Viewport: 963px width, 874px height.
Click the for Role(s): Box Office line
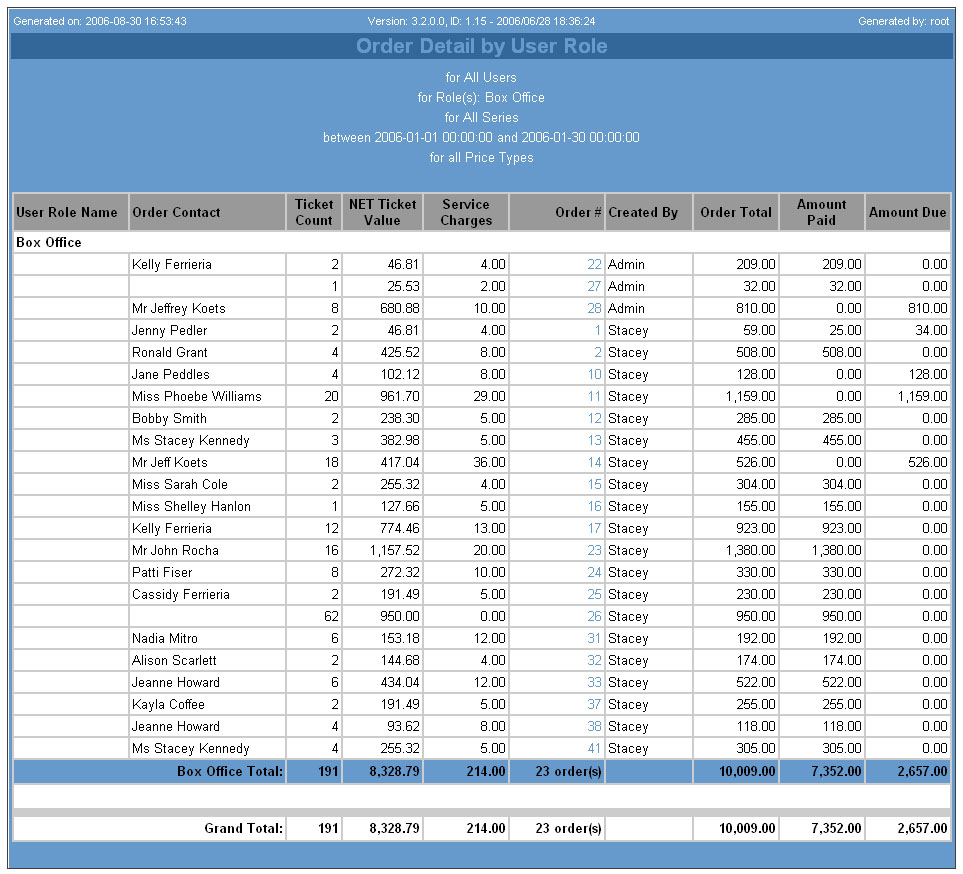[482, 98]
